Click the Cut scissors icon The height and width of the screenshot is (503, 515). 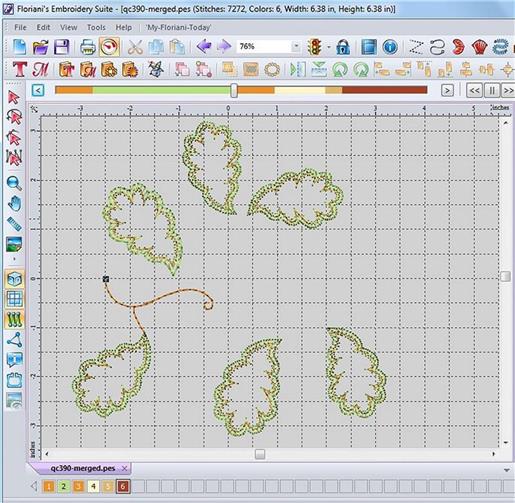(x=135, y=47)
